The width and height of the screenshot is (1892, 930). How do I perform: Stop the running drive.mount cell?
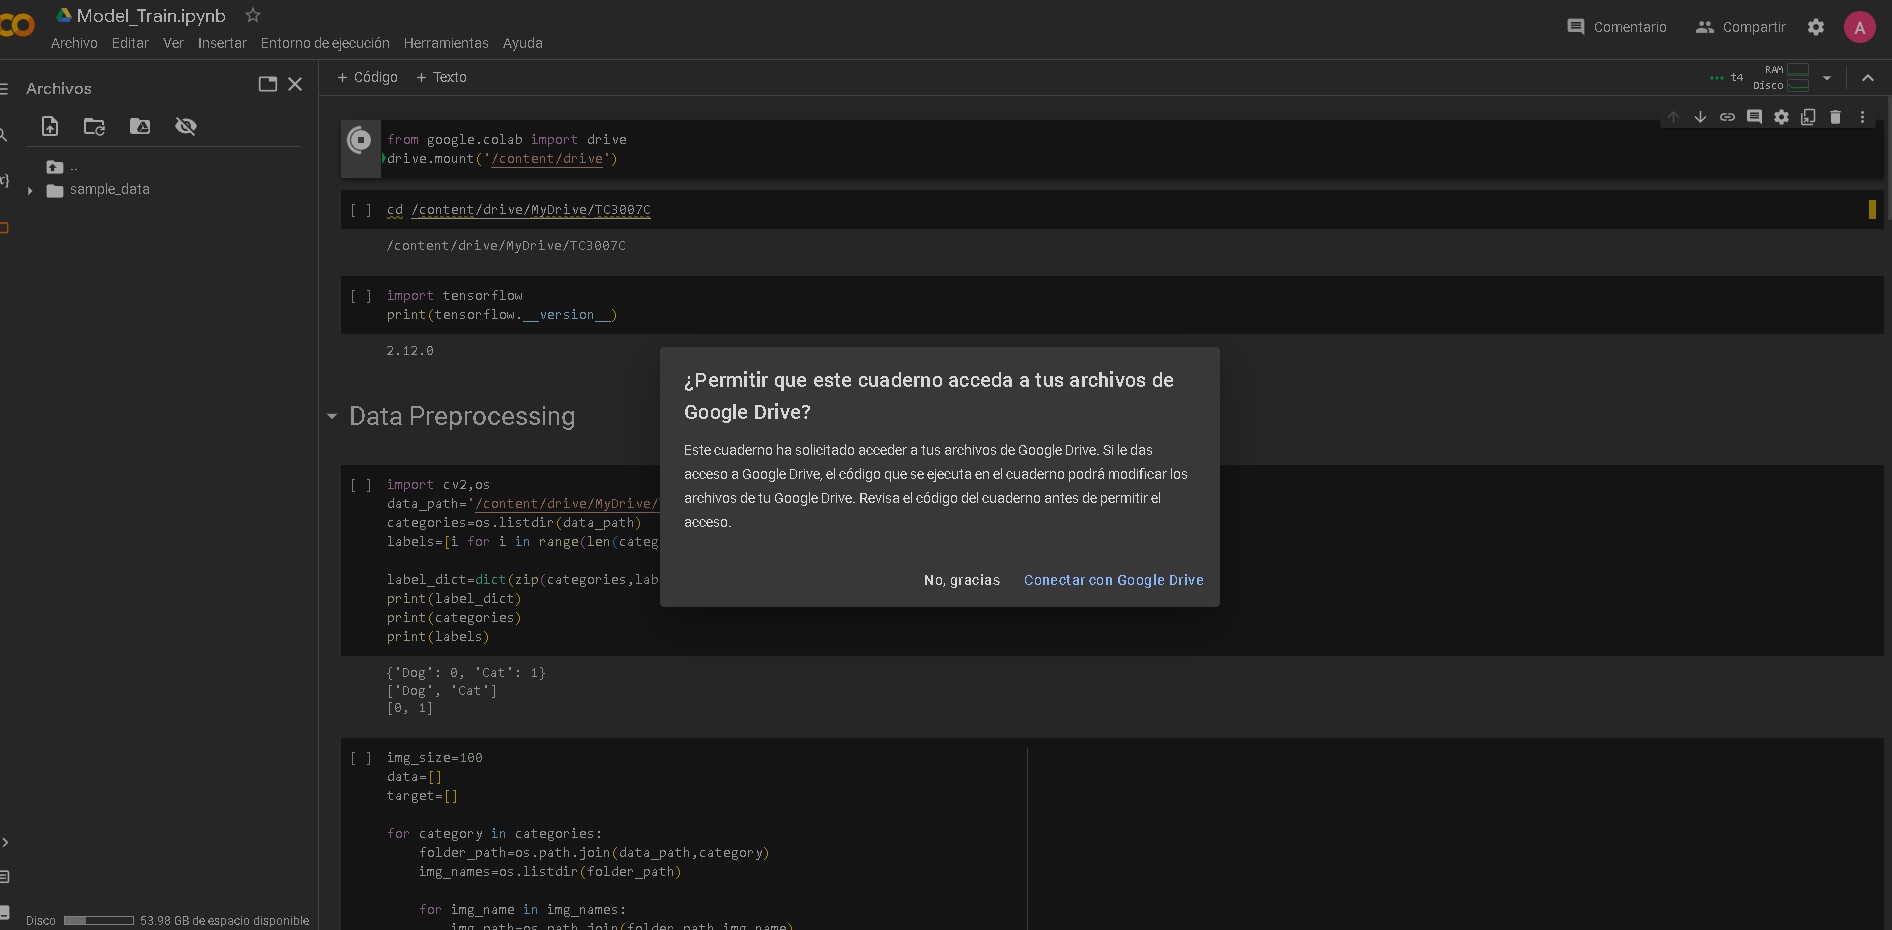360,141
